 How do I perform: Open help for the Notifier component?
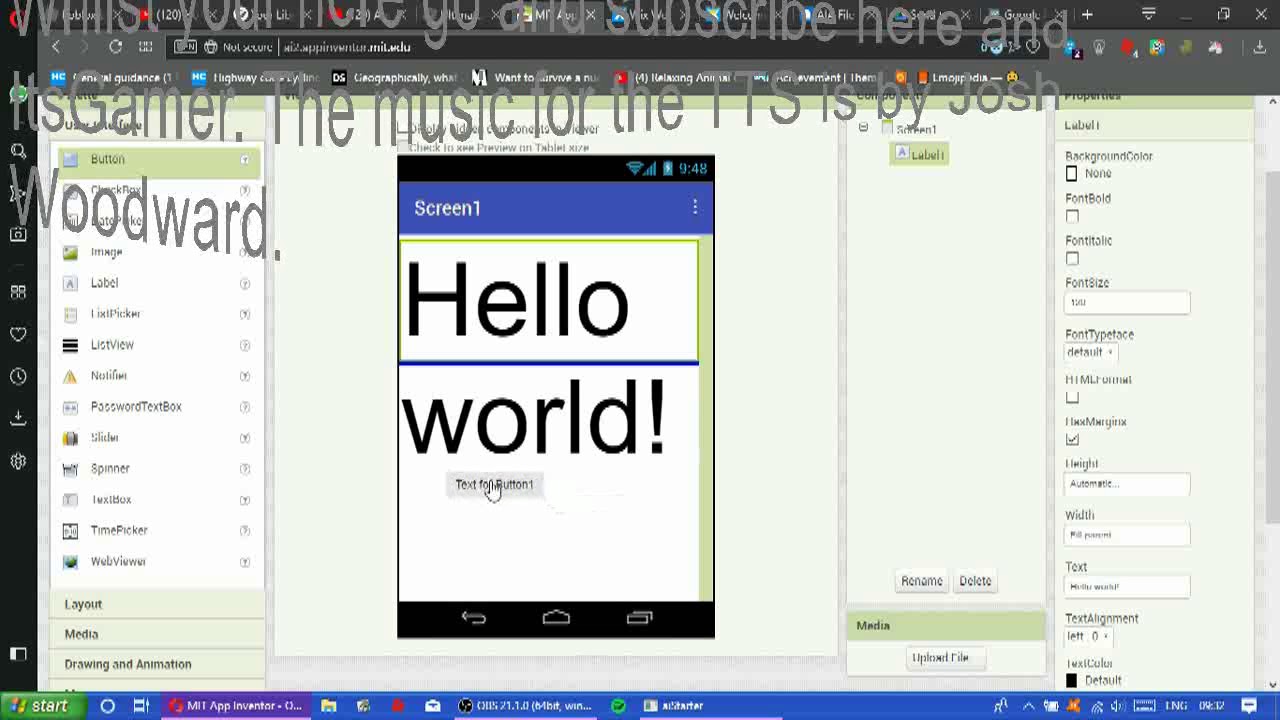[x=244, y=377]
